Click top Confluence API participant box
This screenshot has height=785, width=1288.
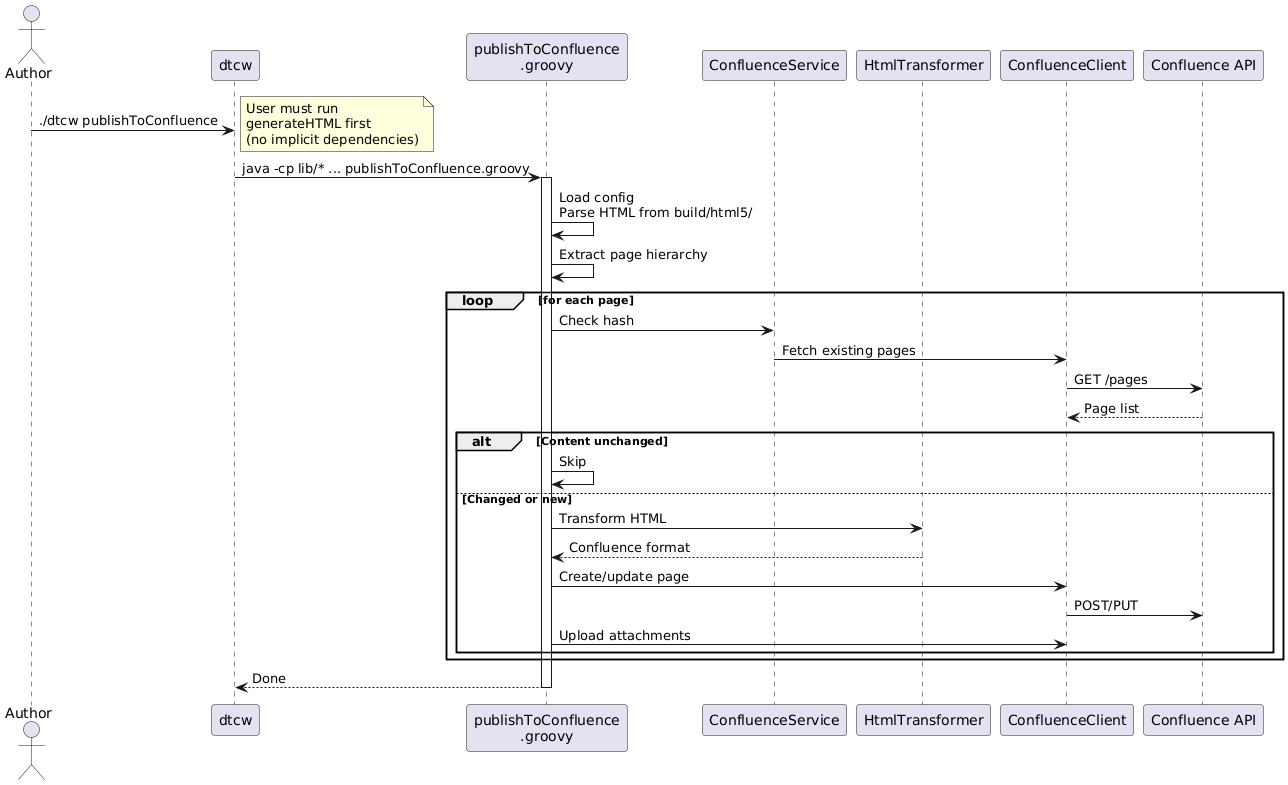click(1203, 66)
